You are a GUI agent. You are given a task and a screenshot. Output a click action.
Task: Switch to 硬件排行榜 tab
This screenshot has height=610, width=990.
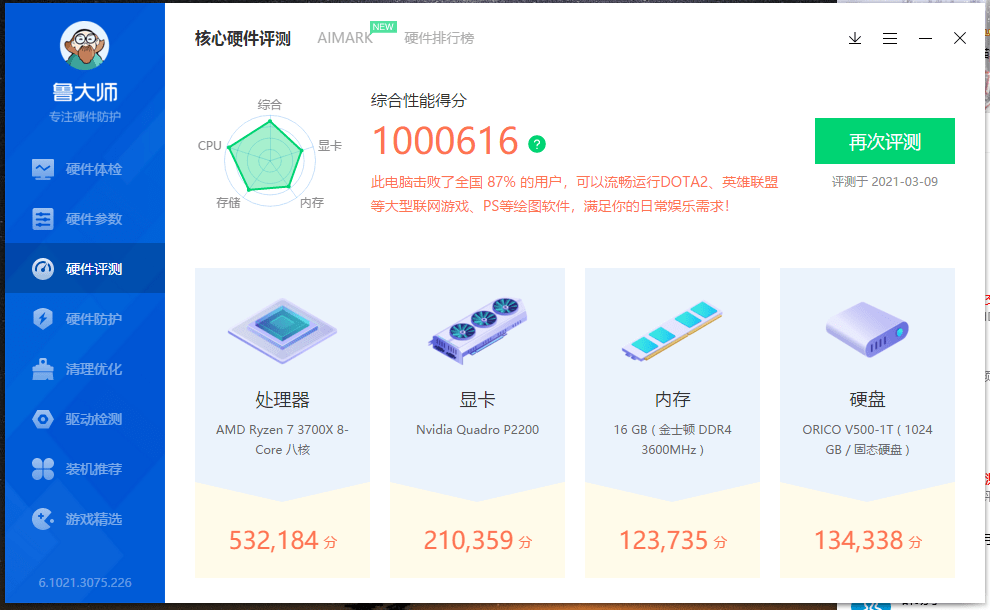[439, 39]
